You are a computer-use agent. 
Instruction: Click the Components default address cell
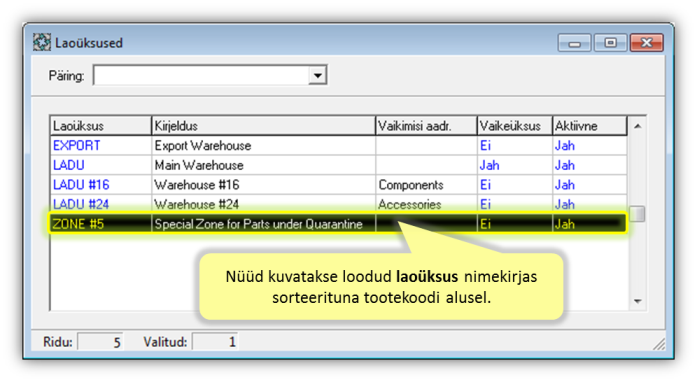coord(426,185)
